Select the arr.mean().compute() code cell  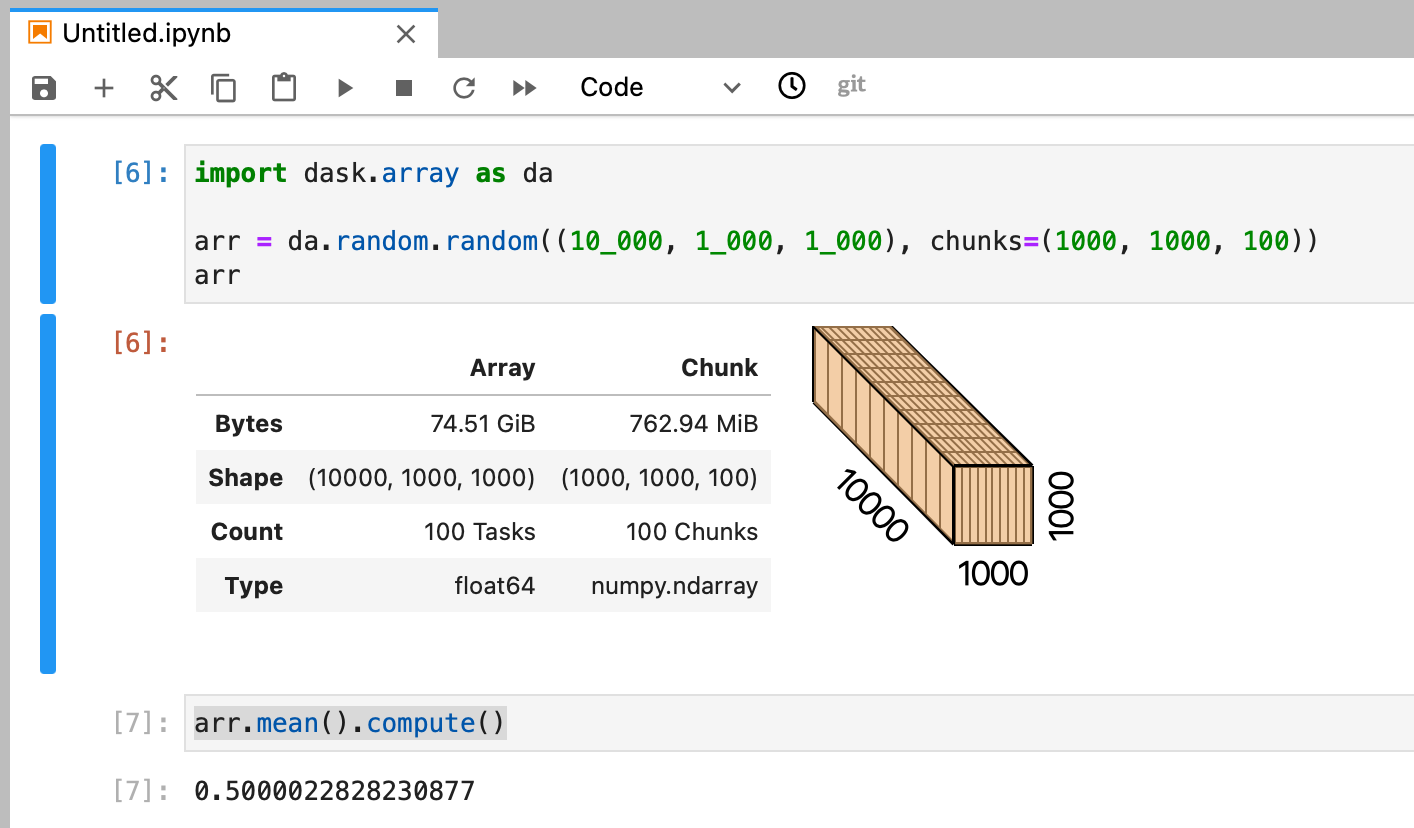pos(348,723)
